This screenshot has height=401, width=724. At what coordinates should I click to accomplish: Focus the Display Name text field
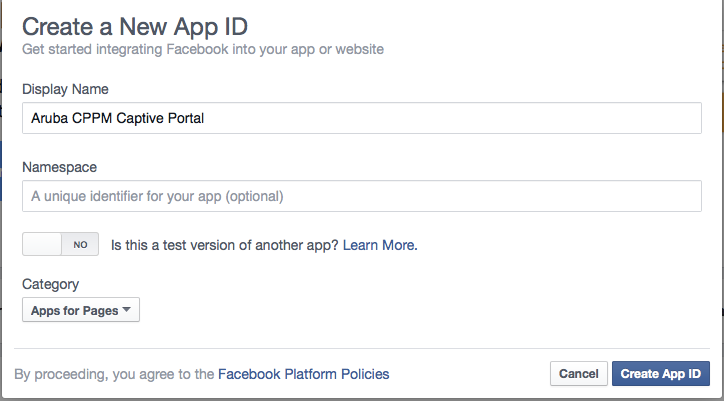(x=362, y=118)
